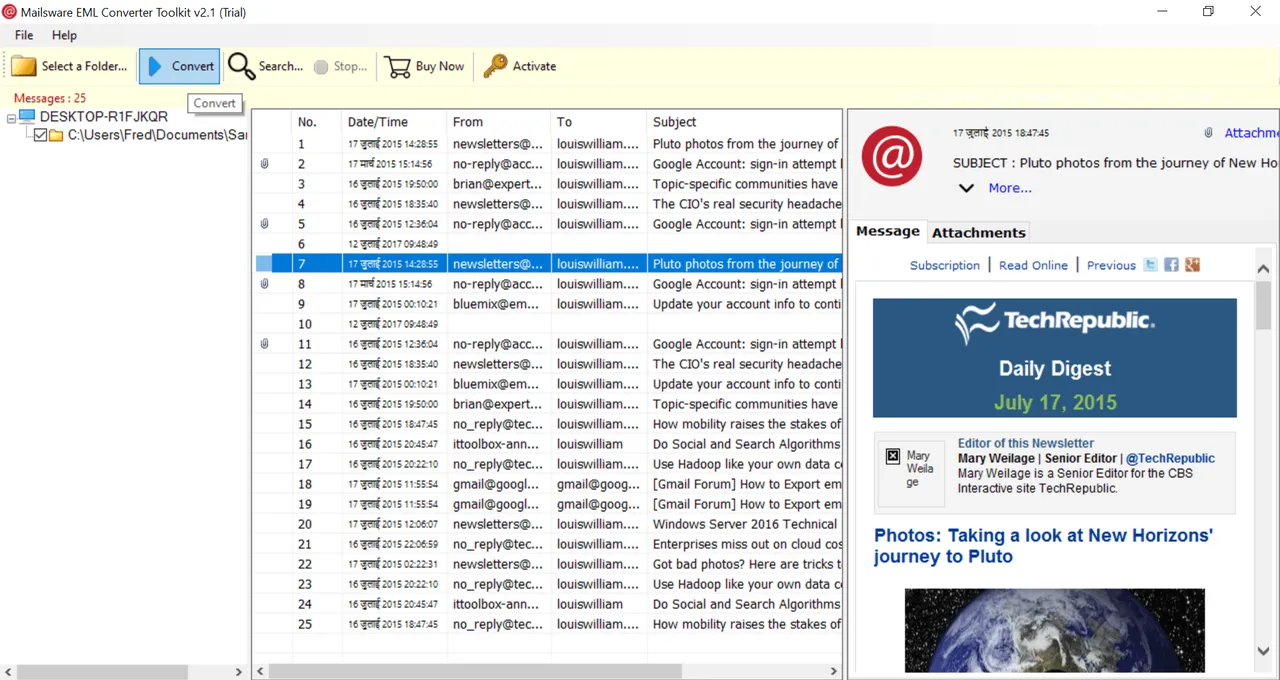The image size is (1280, 680).
Task: Click message list scrollbar right arrow
Action: tap(835, 672)
